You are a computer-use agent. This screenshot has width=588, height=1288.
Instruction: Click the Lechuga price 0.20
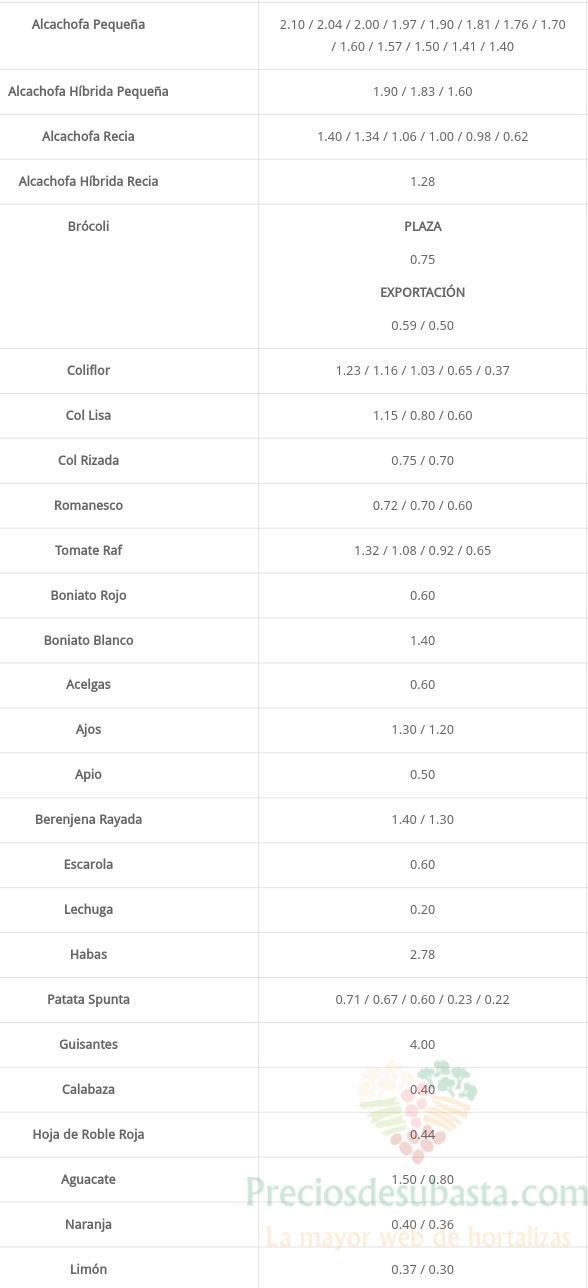click(x=423, y=909)
